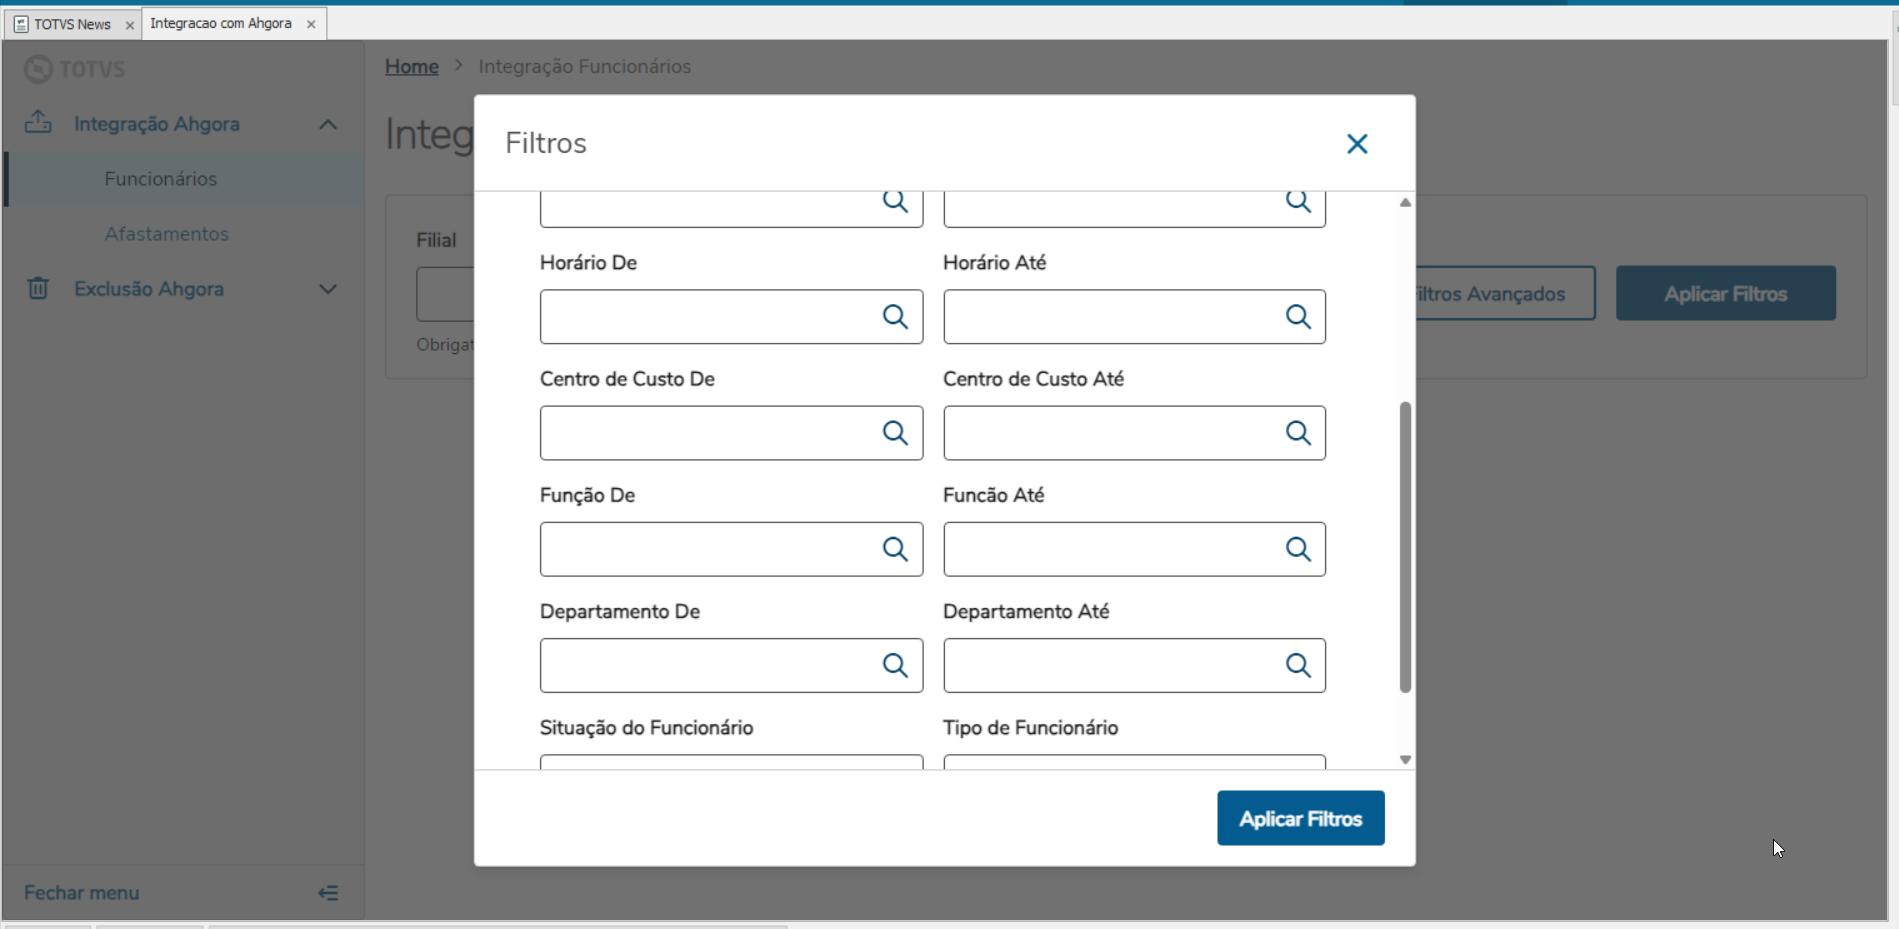This screenshot has width=1899, height=929.
Task: Click the Função Até magnifier icon
Action: click(x=1298, y=549)
